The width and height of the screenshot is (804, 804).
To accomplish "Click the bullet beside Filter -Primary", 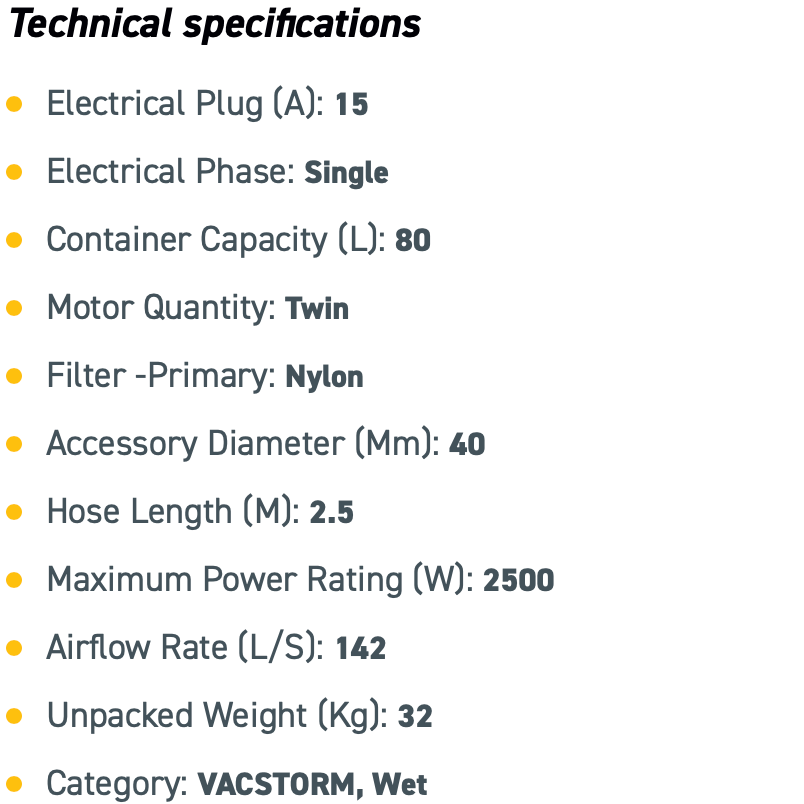I will tap(14, 376).
